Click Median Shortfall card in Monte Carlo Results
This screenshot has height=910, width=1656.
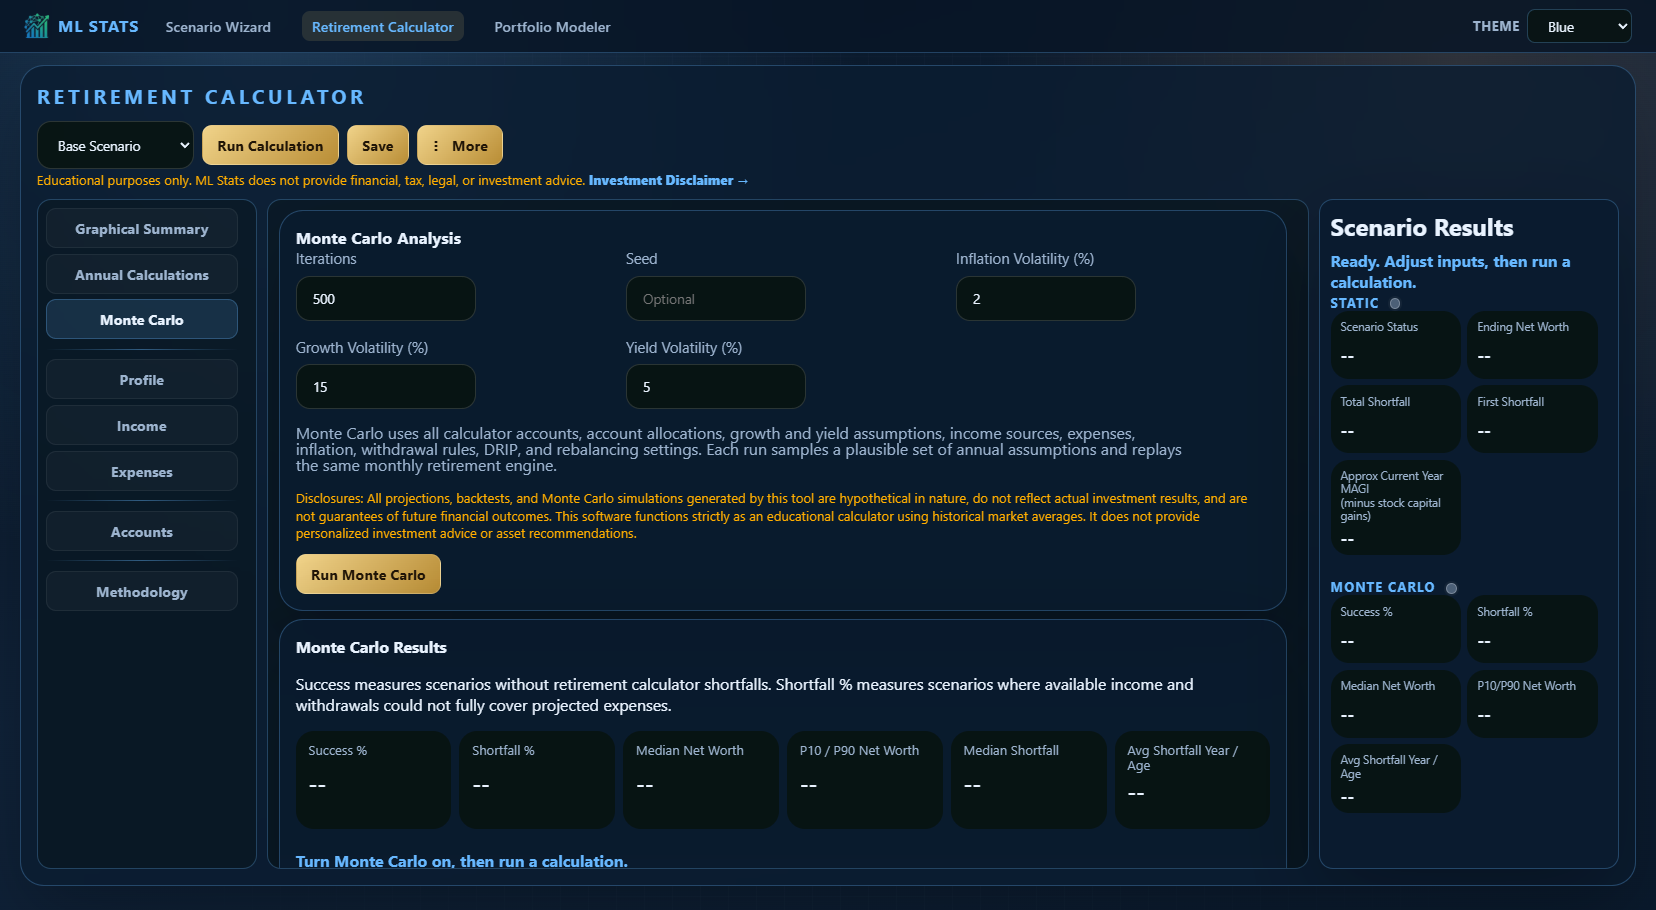(x=1028, y=780)
